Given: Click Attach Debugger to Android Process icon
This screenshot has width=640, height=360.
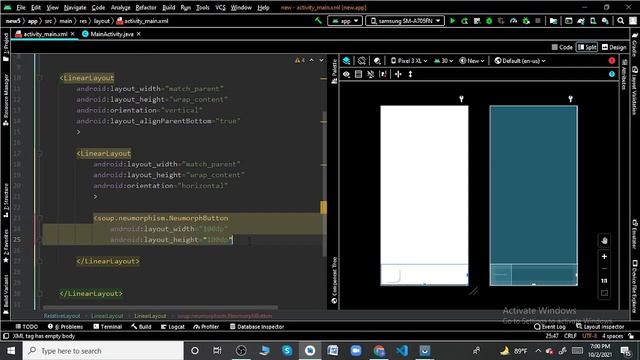Looking at the screenshot, I should [526, 21].
